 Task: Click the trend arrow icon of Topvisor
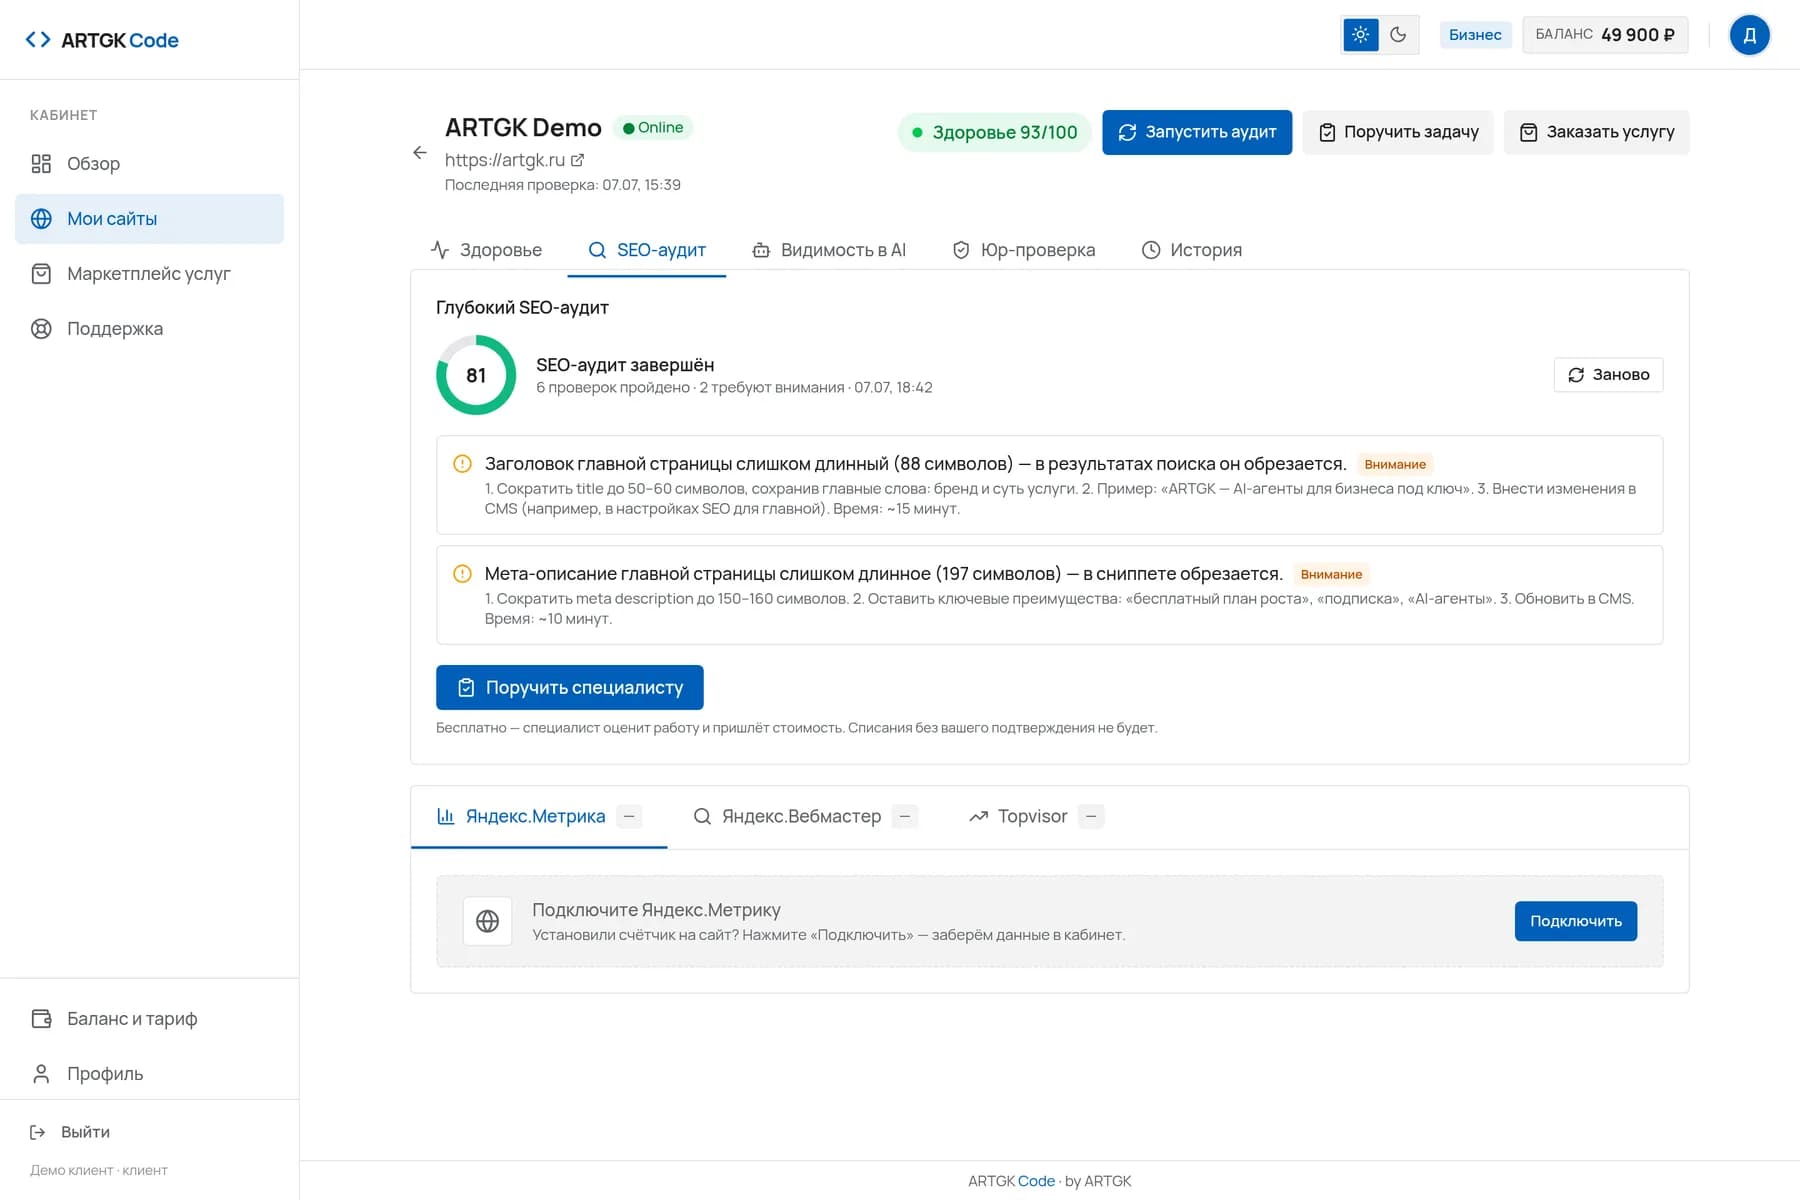[x=978, y=817]
